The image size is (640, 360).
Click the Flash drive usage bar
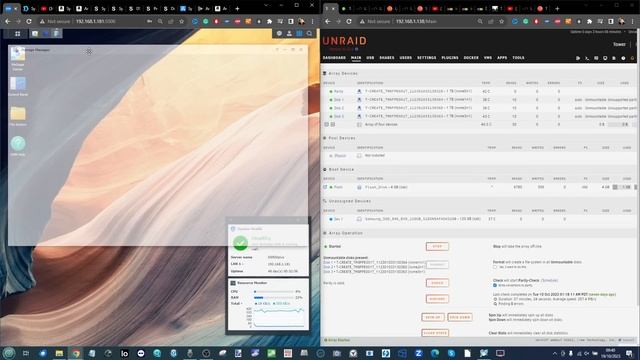(x=624, y=187)
